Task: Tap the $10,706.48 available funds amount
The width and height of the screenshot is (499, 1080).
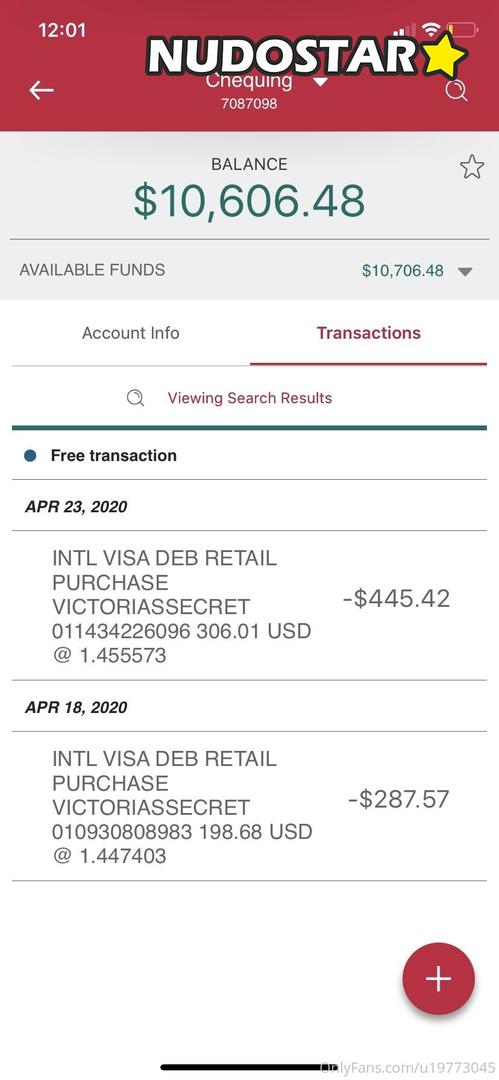Action: pyautogui.click(x=403, y=271)
